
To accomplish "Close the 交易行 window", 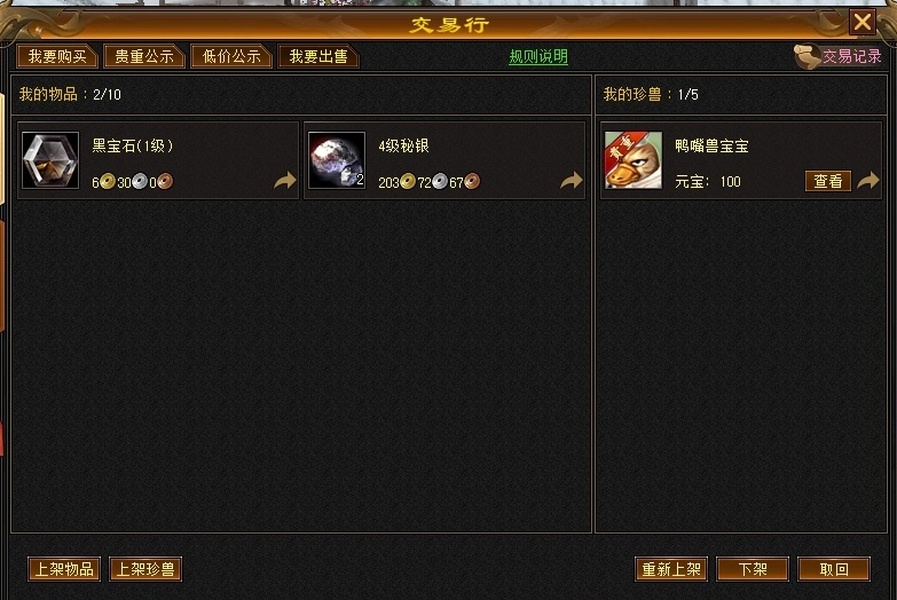I will (862, 22).
